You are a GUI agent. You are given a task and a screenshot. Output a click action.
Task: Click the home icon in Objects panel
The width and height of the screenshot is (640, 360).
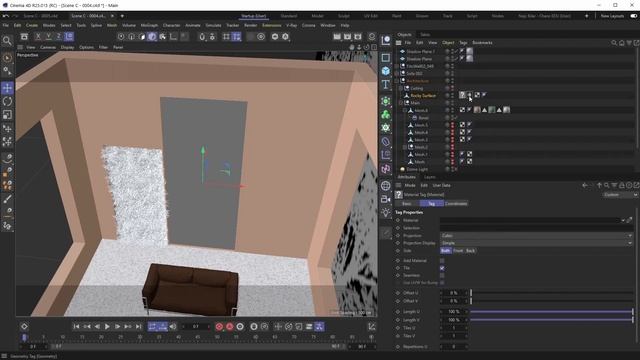(622, 42)
